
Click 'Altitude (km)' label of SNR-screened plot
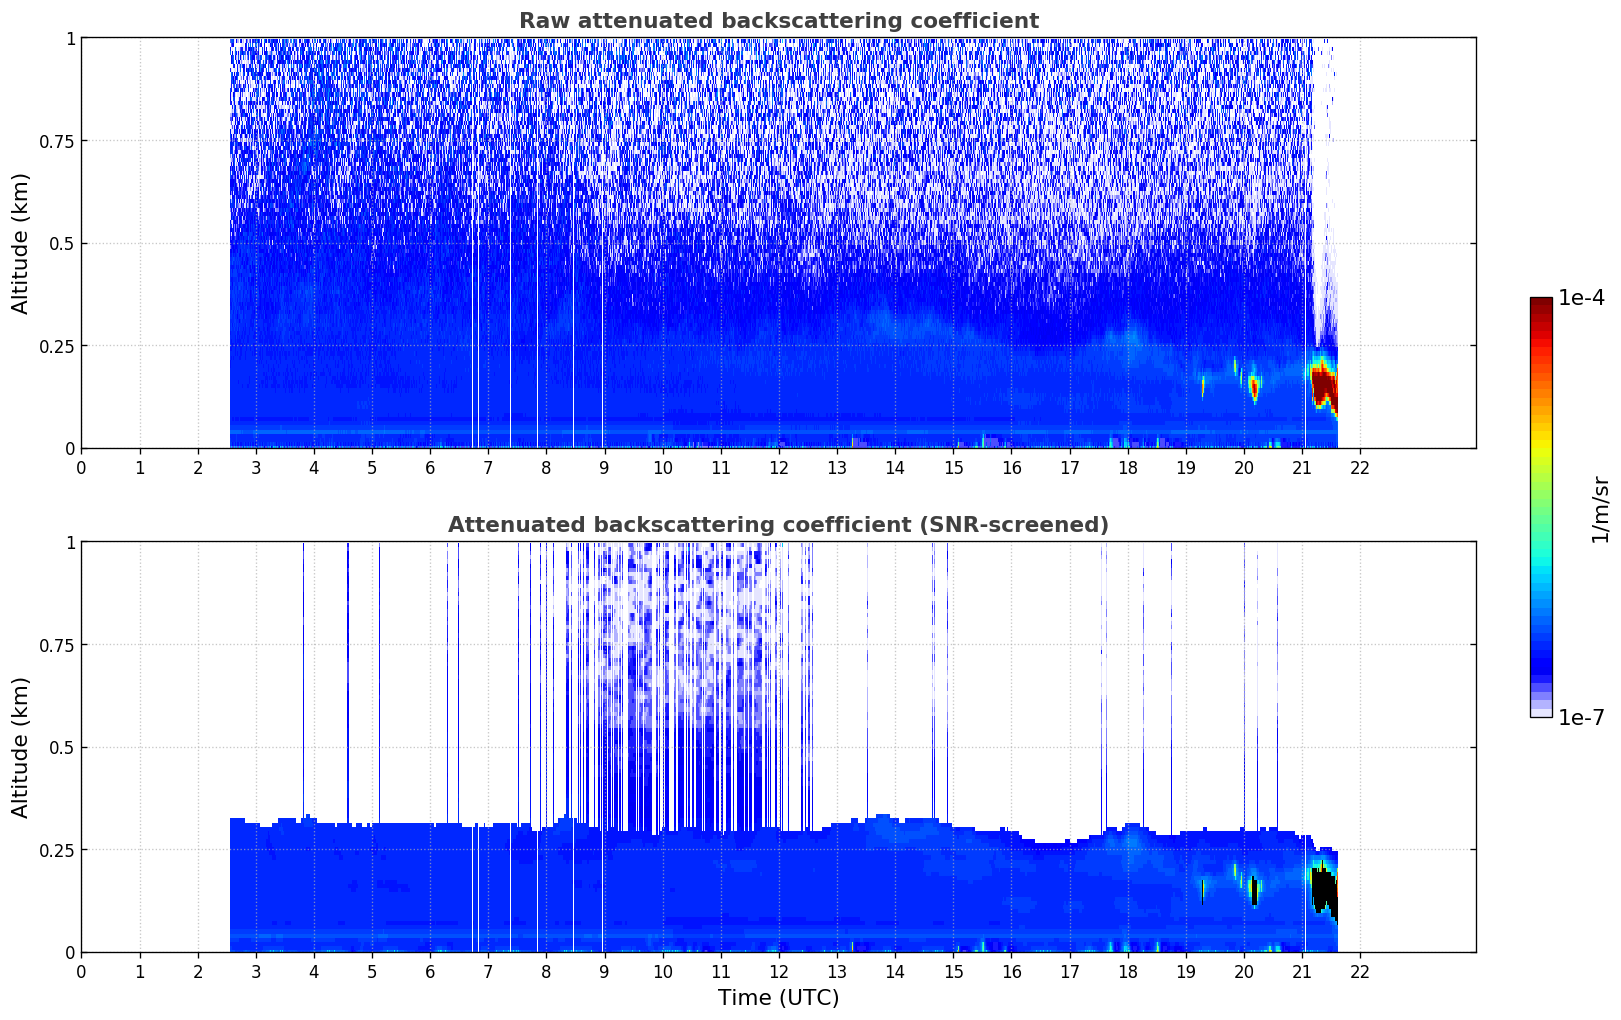pos(21,747)
